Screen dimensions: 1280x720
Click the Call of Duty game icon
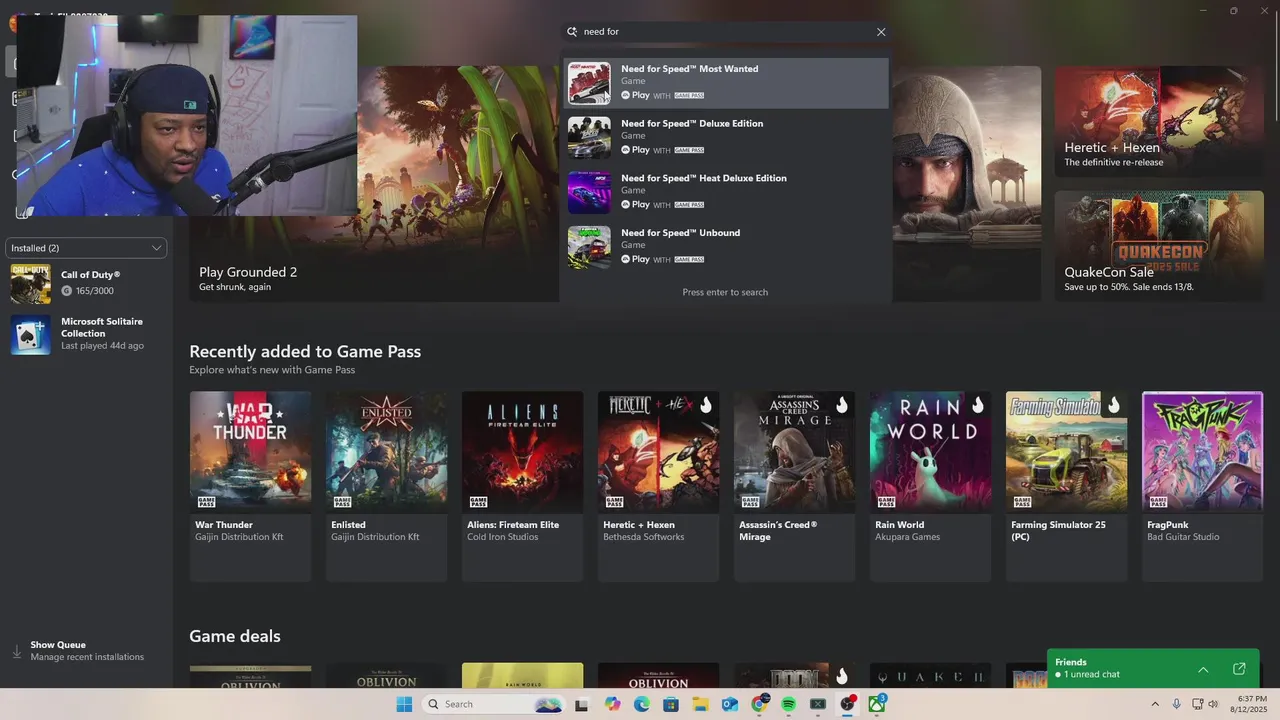31,284
